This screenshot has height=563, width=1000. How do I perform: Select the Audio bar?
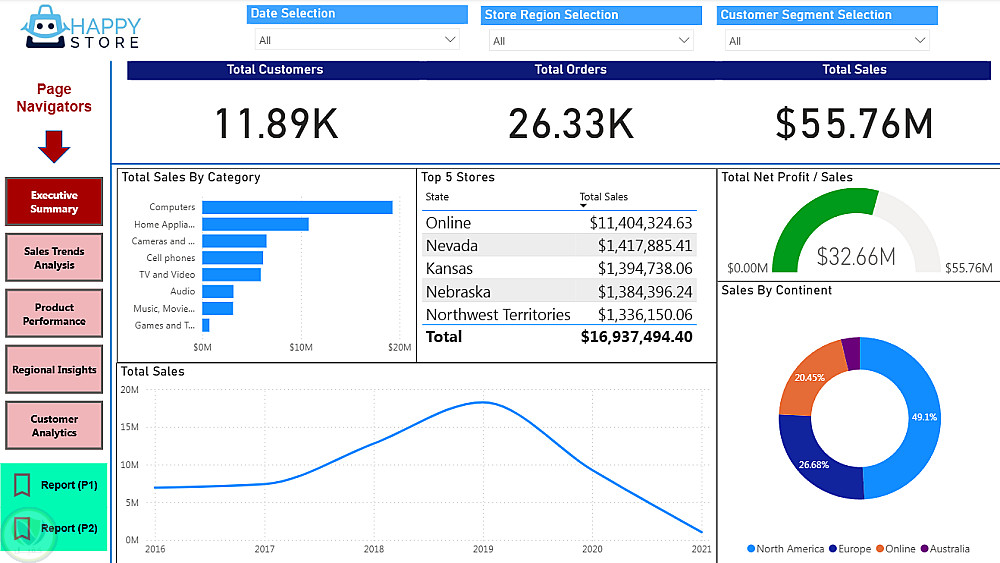pyautogui.click(x=217, y=291)
